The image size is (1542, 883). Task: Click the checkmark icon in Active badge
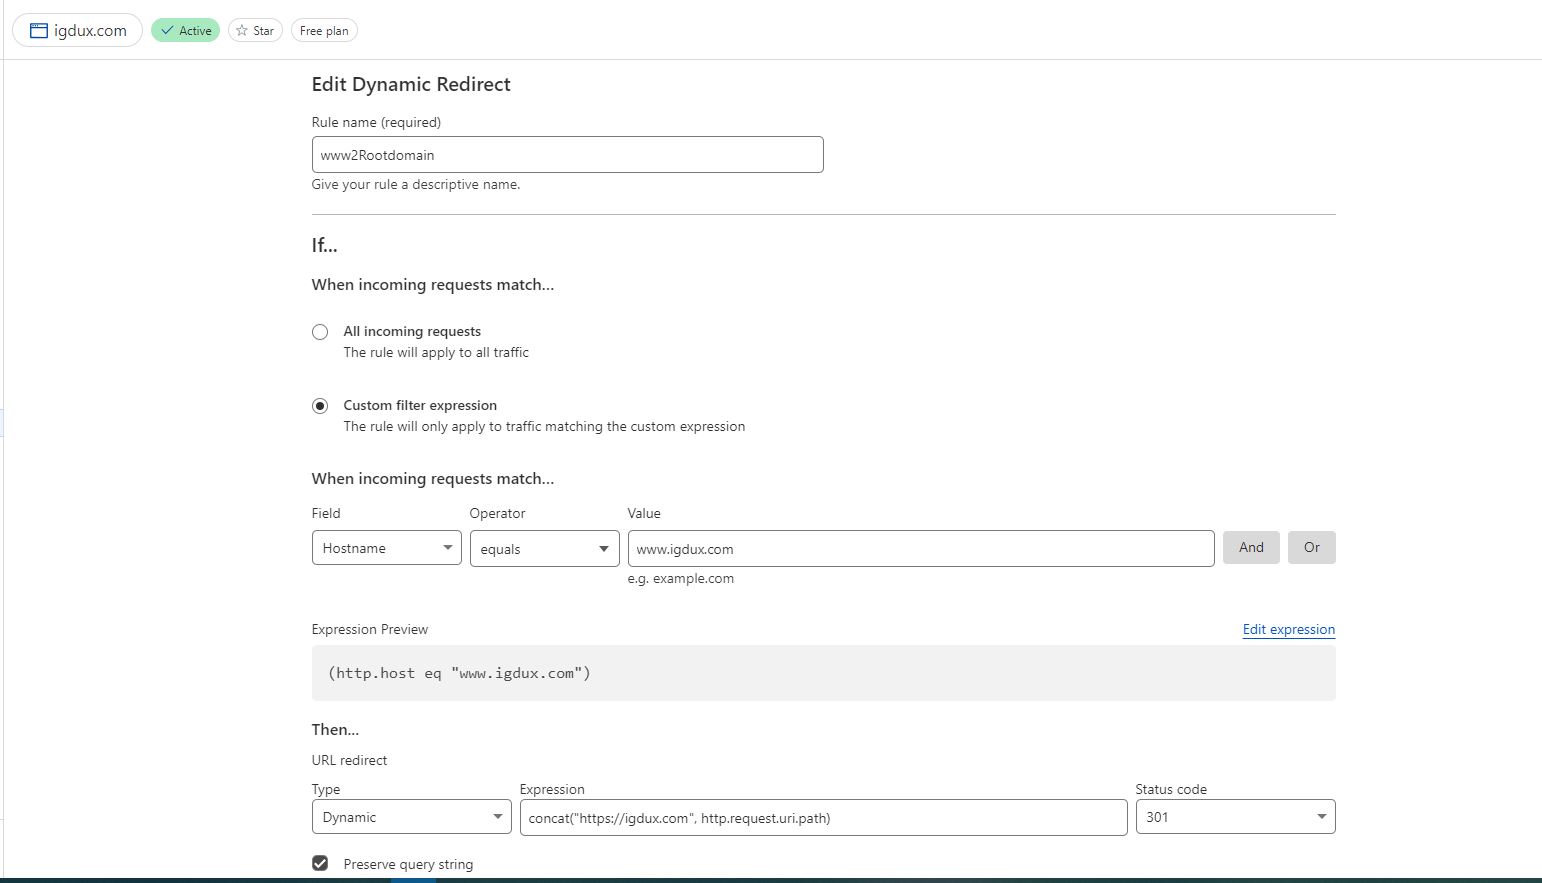coord(167,31)
